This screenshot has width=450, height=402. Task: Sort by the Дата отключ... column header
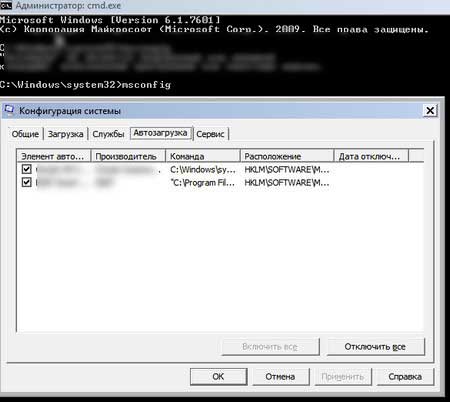(371, 156)
